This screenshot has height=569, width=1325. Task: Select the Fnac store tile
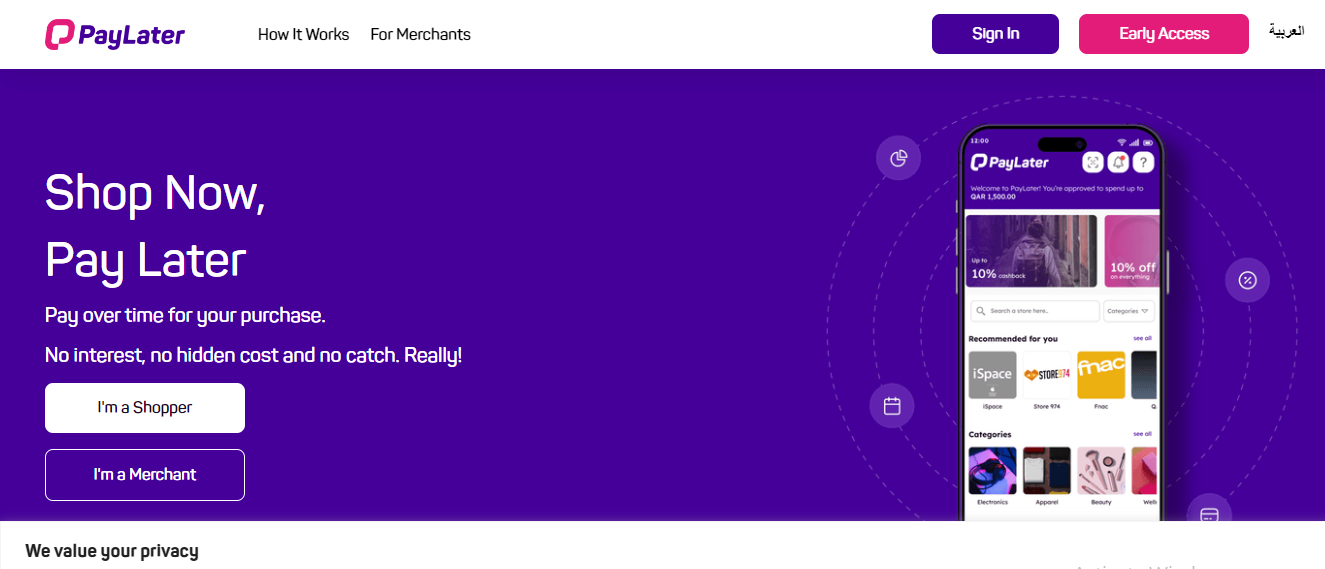(1101, 375)
